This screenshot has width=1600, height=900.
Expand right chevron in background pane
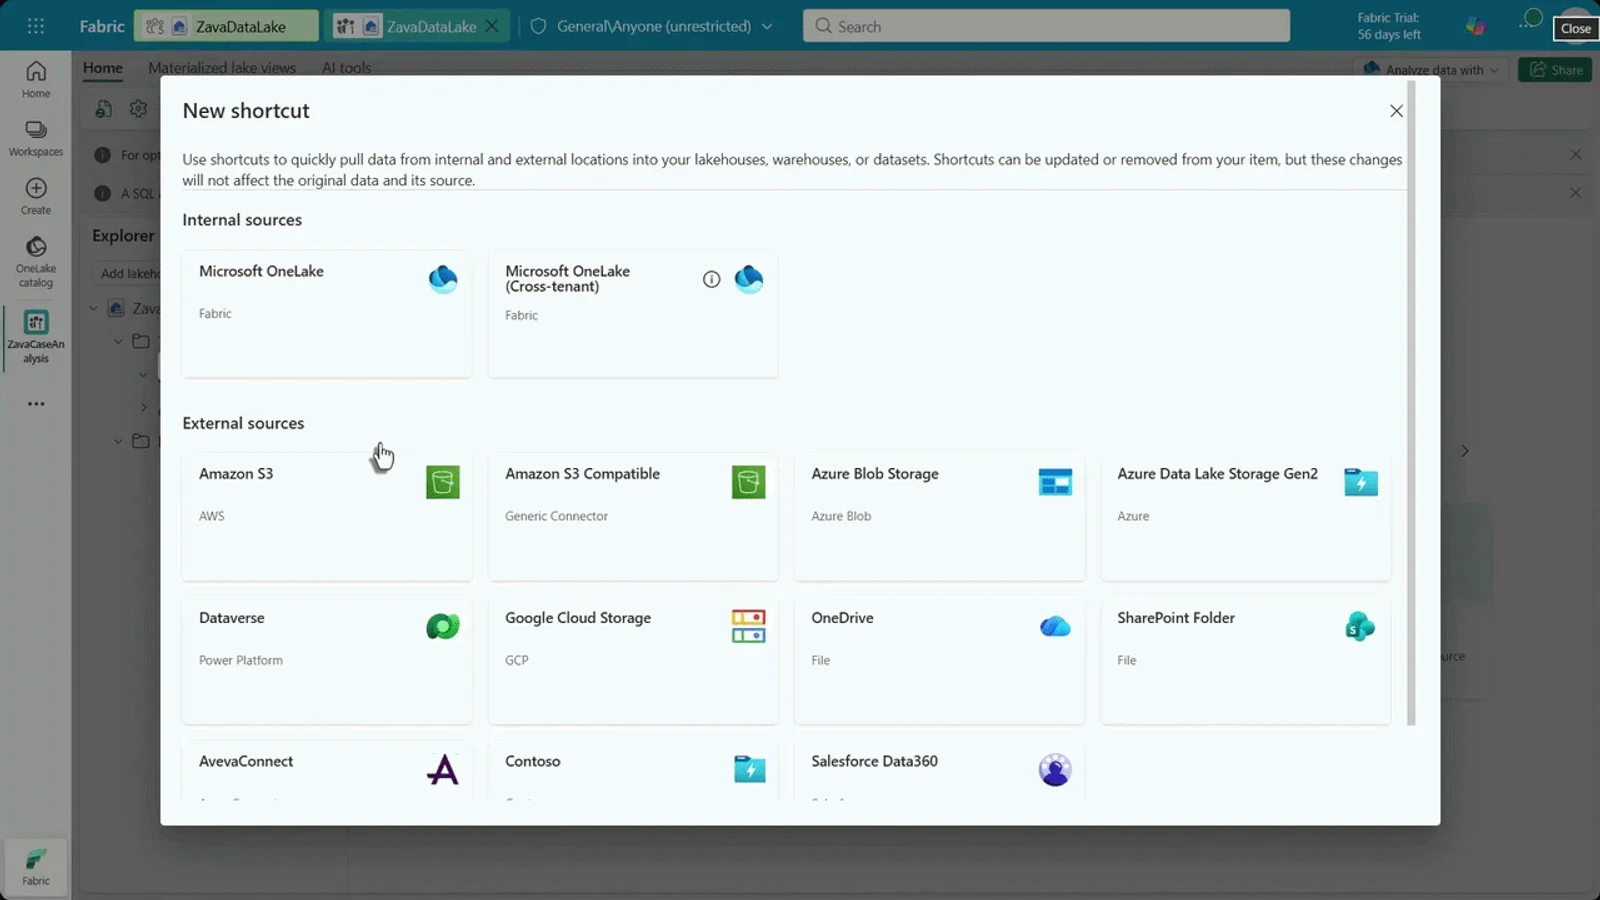1464,451
